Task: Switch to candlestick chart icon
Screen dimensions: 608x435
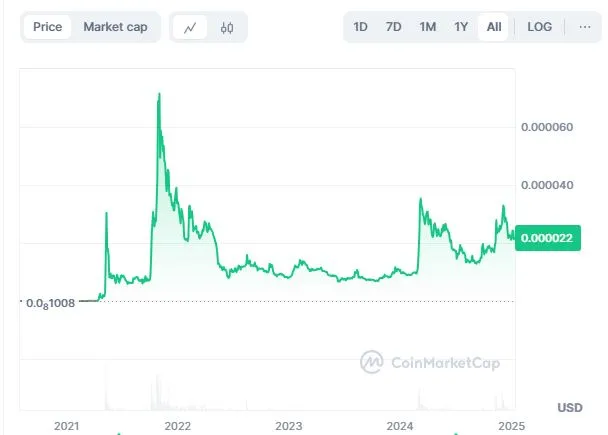Action: click(227, 27)
